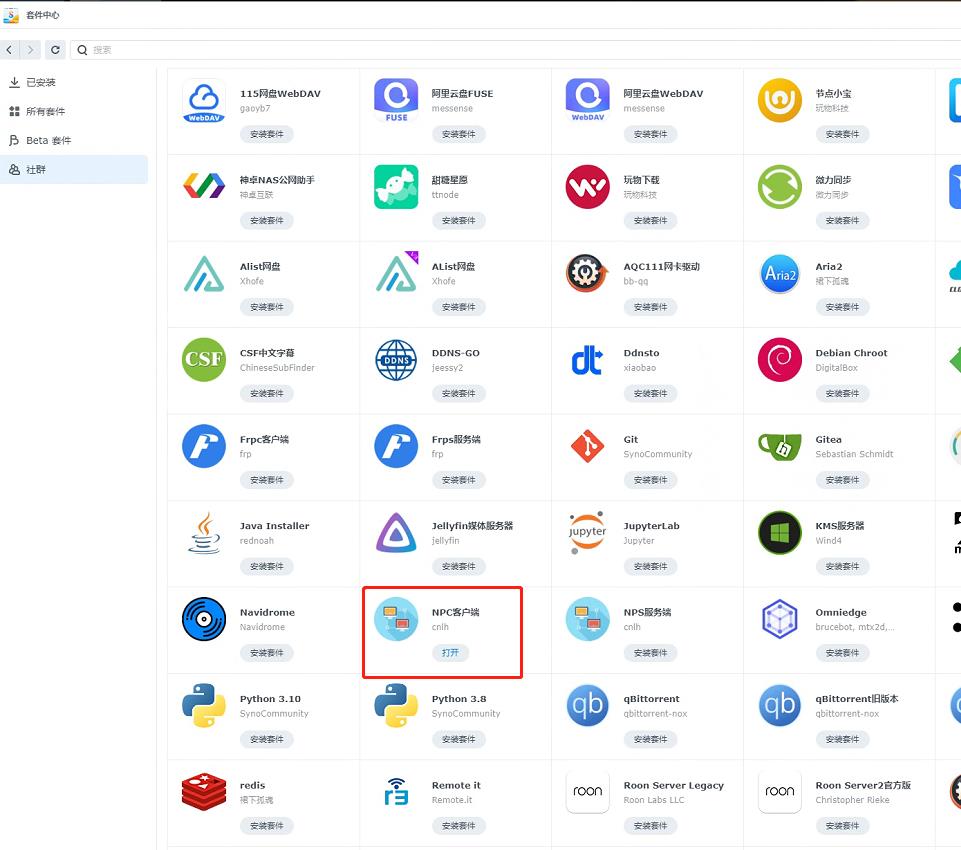Click 安装套件 under DDNS-GO
This screenshot has width=961, height=850.
[459, 393]
